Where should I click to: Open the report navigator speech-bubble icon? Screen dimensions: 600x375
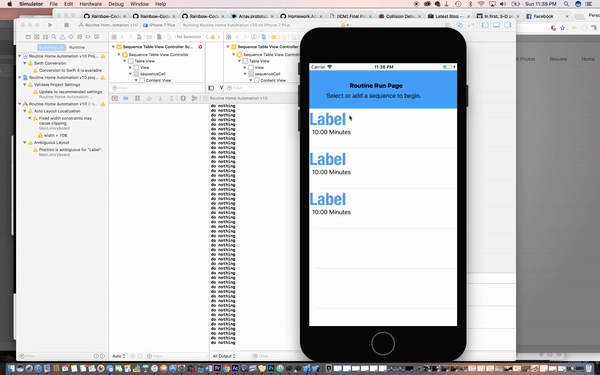[x=97, y=37]
